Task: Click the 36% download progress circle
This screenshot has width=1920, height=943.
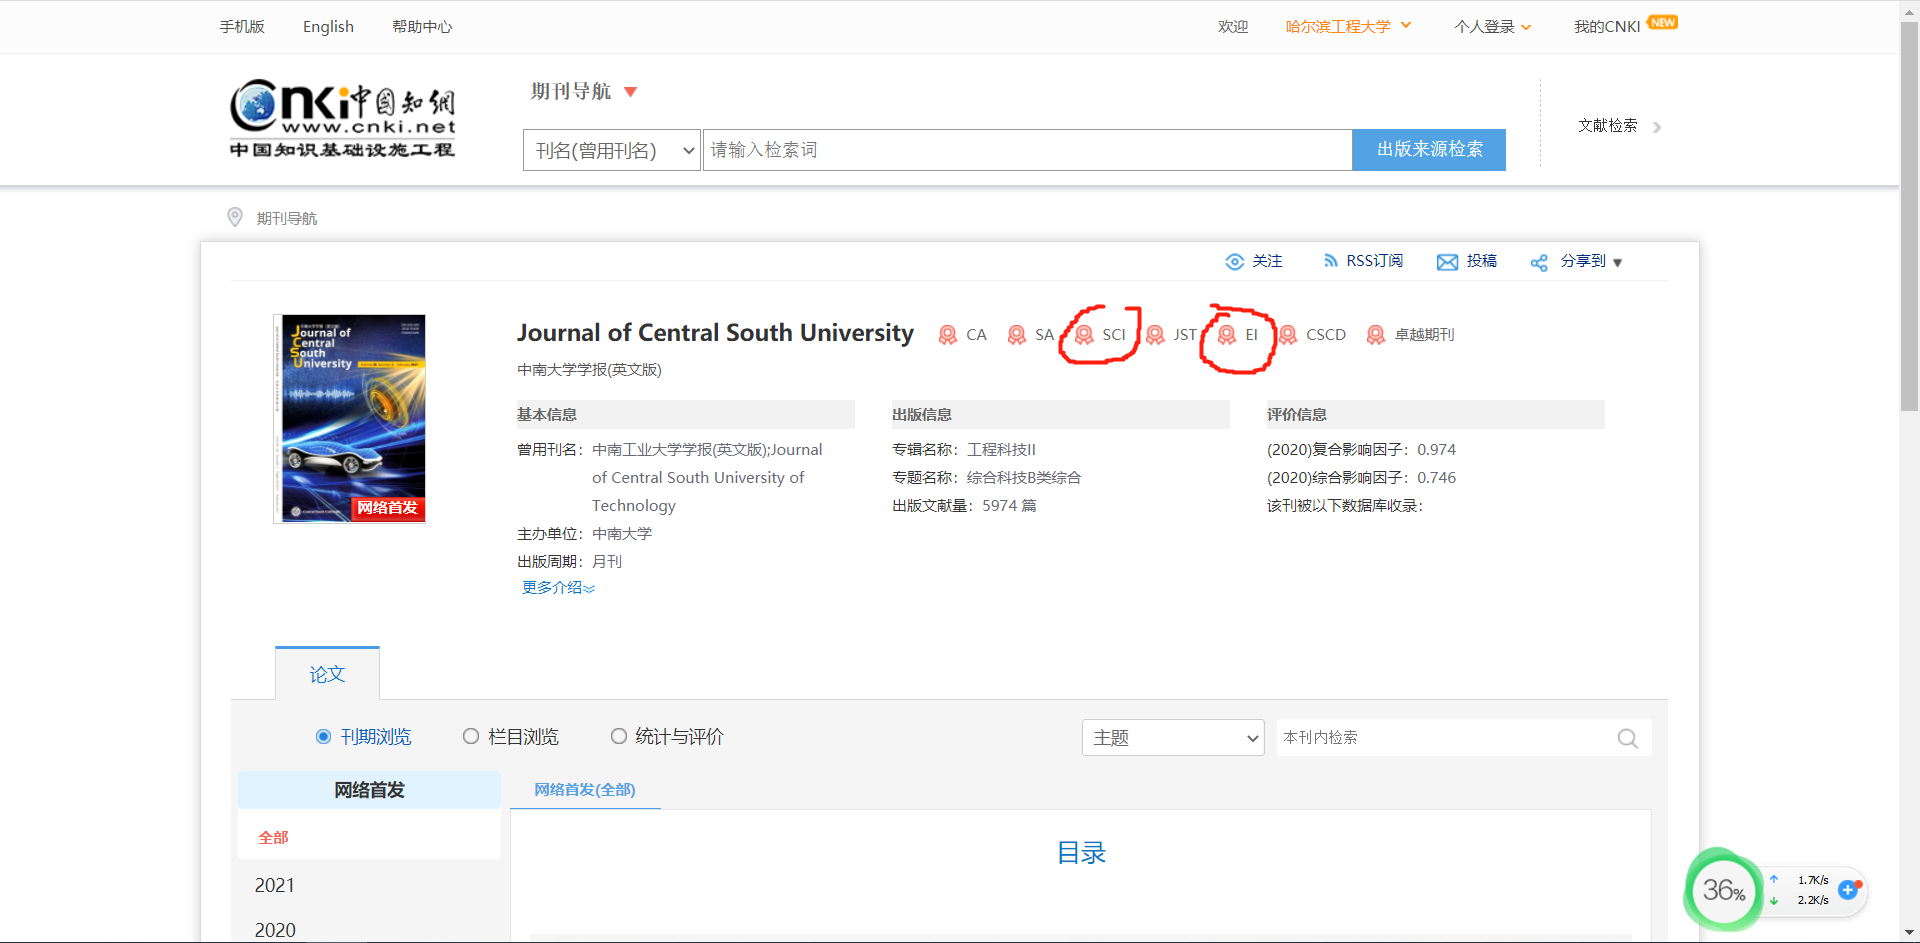Action: pyautogui.click(x=1723, y=891)
